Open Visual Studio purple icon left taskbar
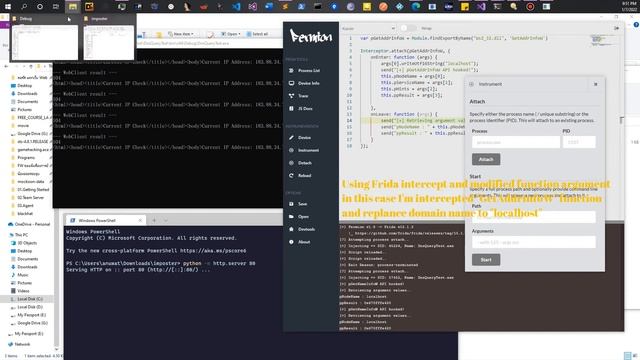 [x=253, y=7]
